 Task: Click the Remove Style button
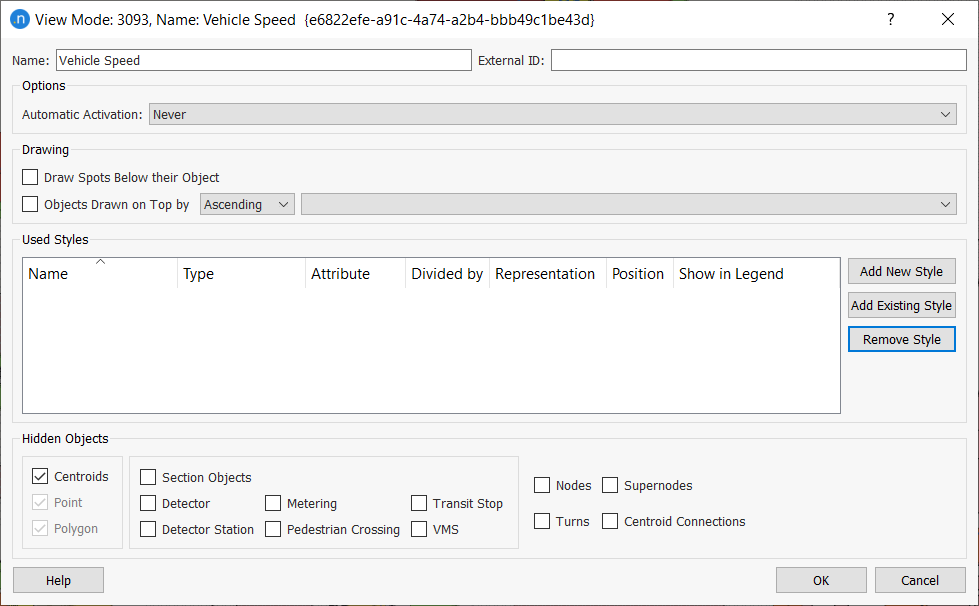coord(901,340)
